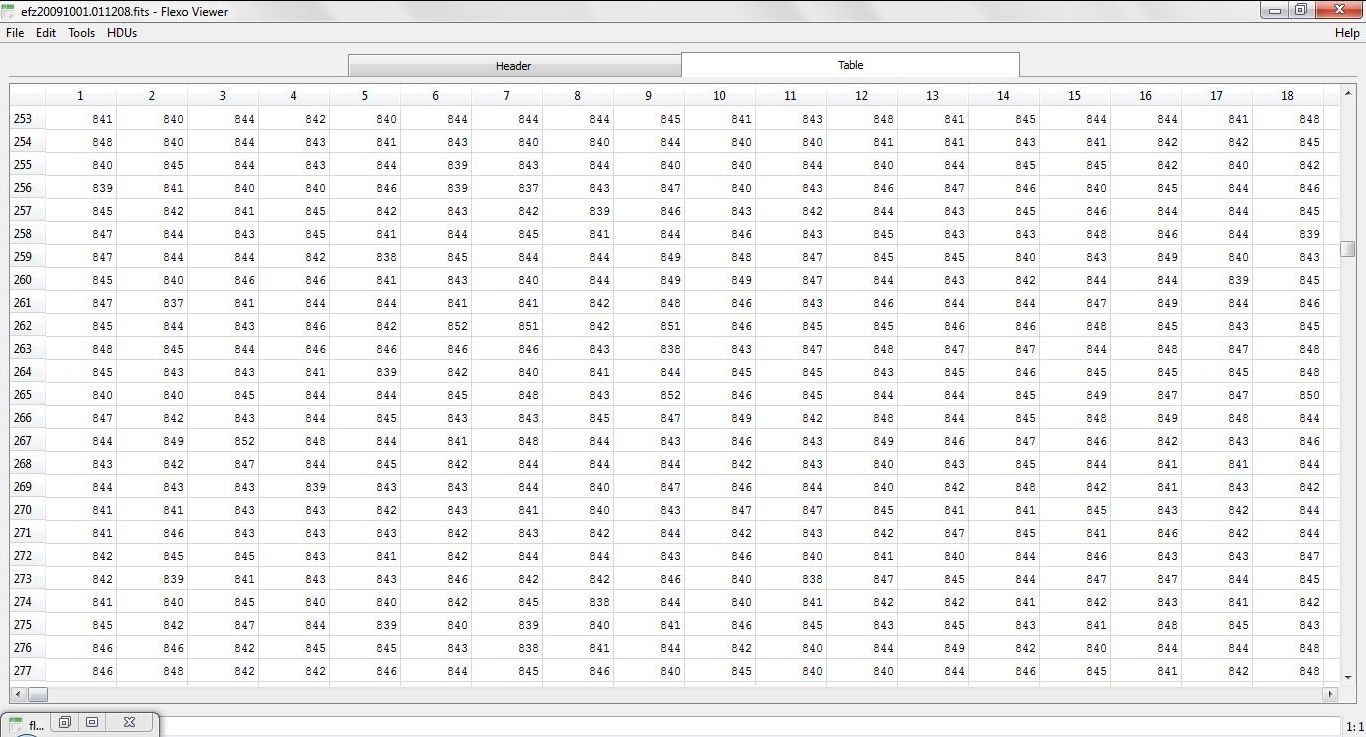The width and height of the screenshot is (1366, 737).
Task: Restore the minimized fl... subwindow
Action: 64,722
